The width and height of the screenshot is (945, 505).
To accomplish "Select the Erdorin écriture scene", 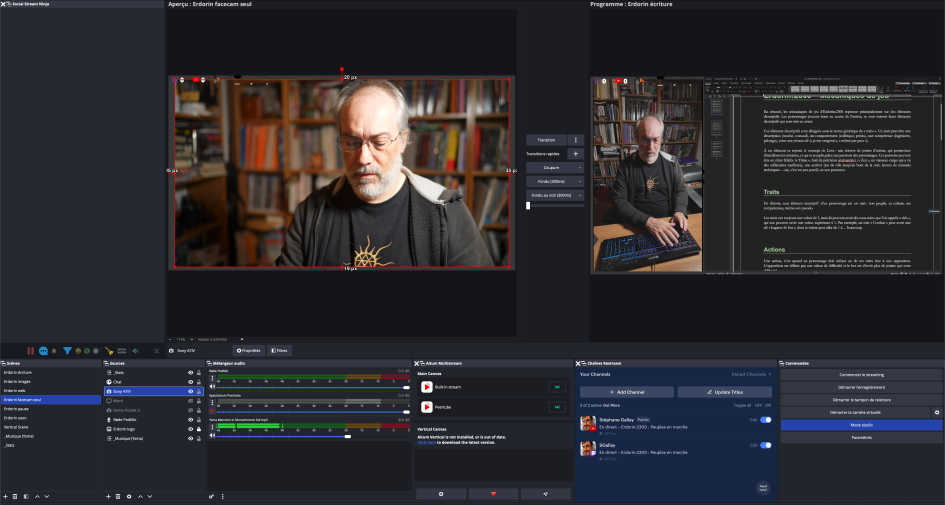I will click(18, 372).
